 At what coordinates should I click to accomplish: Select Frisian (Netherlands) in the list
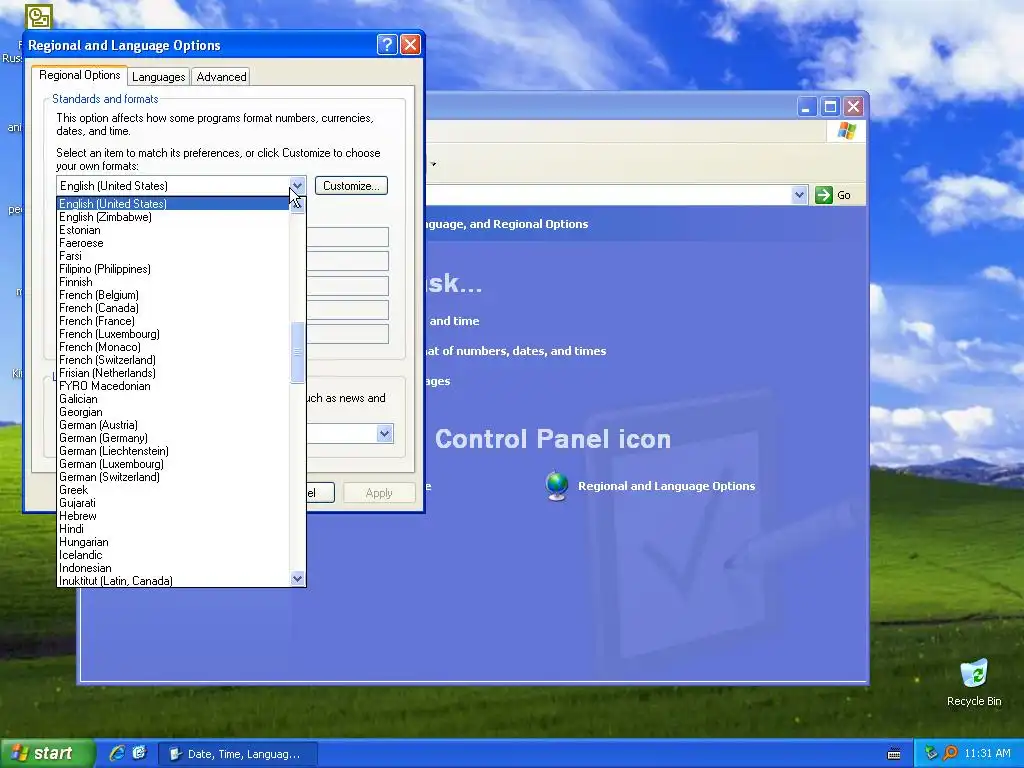(x=173, y=373)
